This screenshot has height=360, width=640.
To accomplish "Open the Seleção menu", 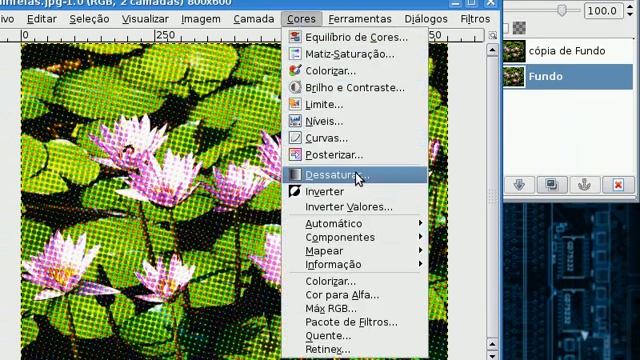I will point(89,19).
